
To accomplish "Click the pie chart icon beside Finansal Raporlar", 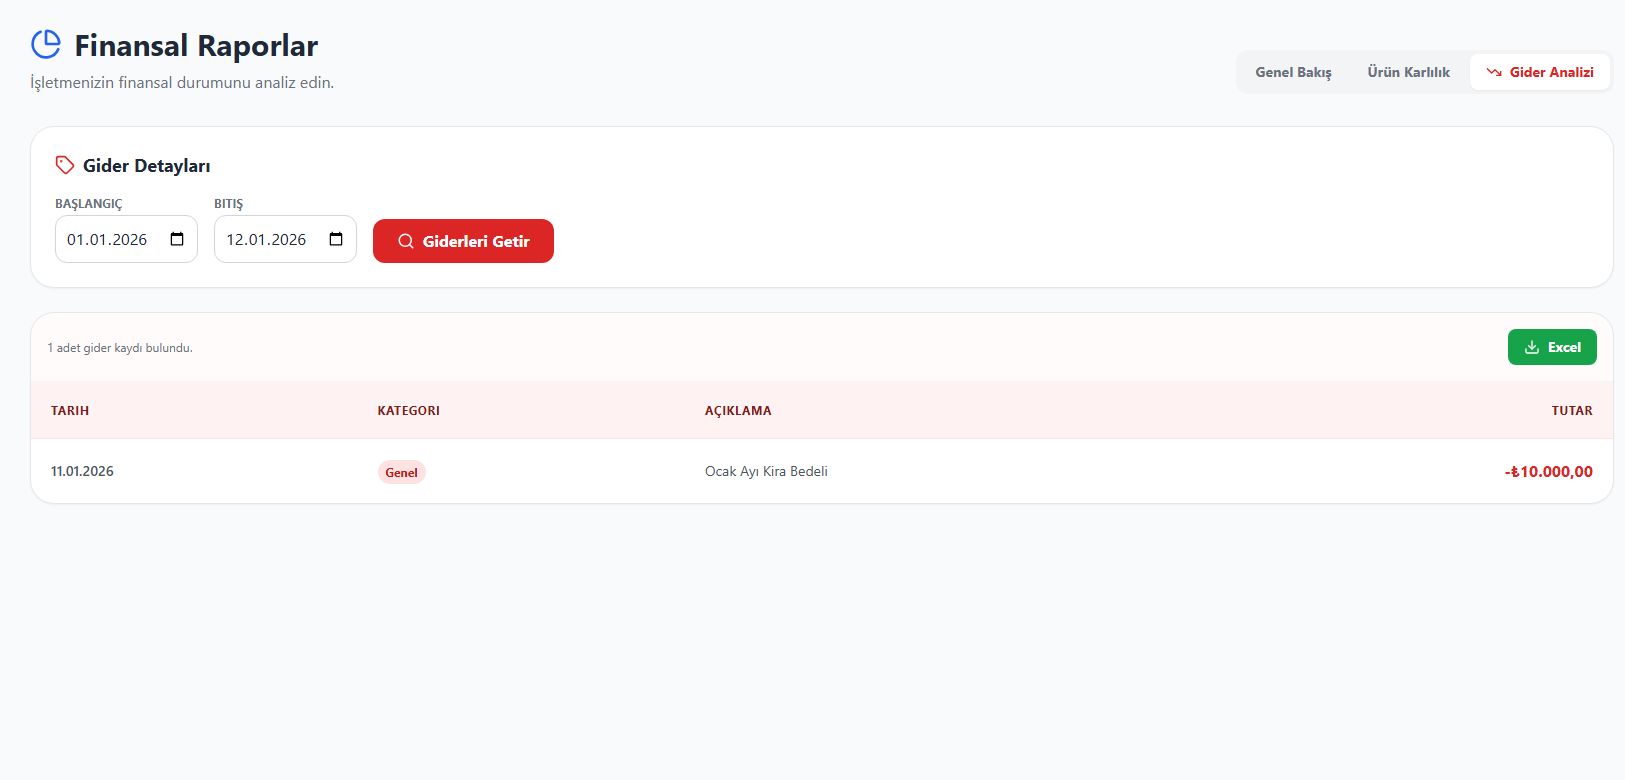I will pyautogui.click(x=46, y=45).
